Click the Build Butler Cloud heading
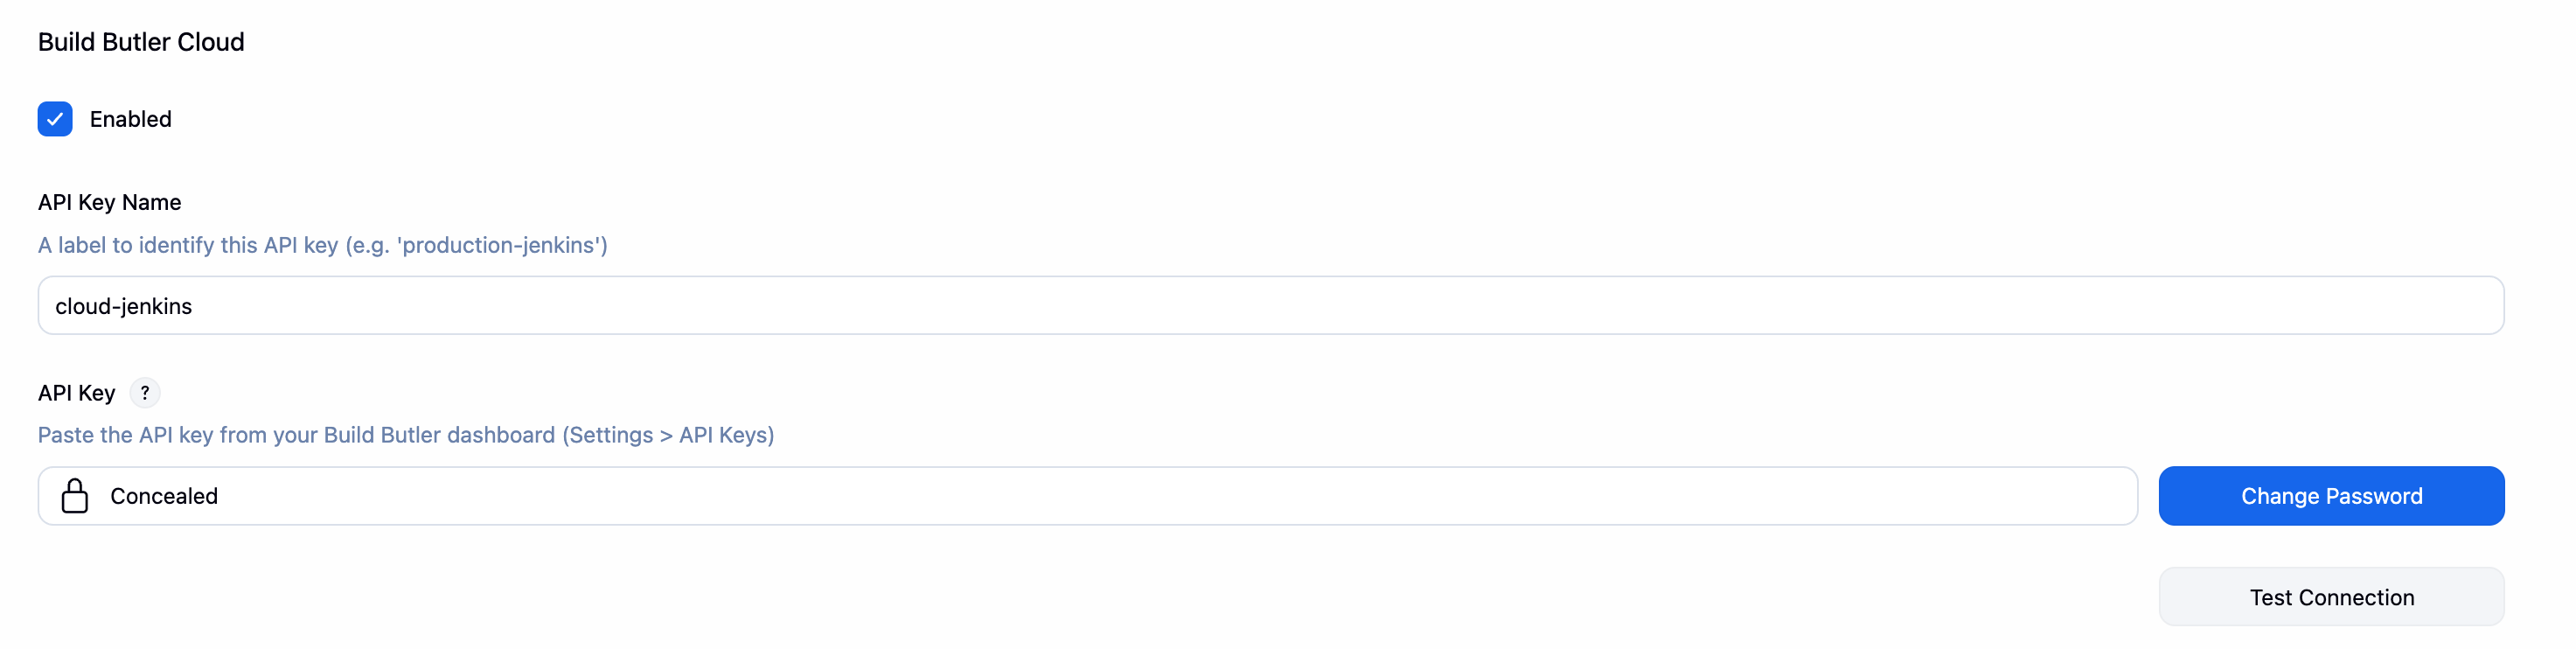The image size is (2576, 649). tap(141, 42)
